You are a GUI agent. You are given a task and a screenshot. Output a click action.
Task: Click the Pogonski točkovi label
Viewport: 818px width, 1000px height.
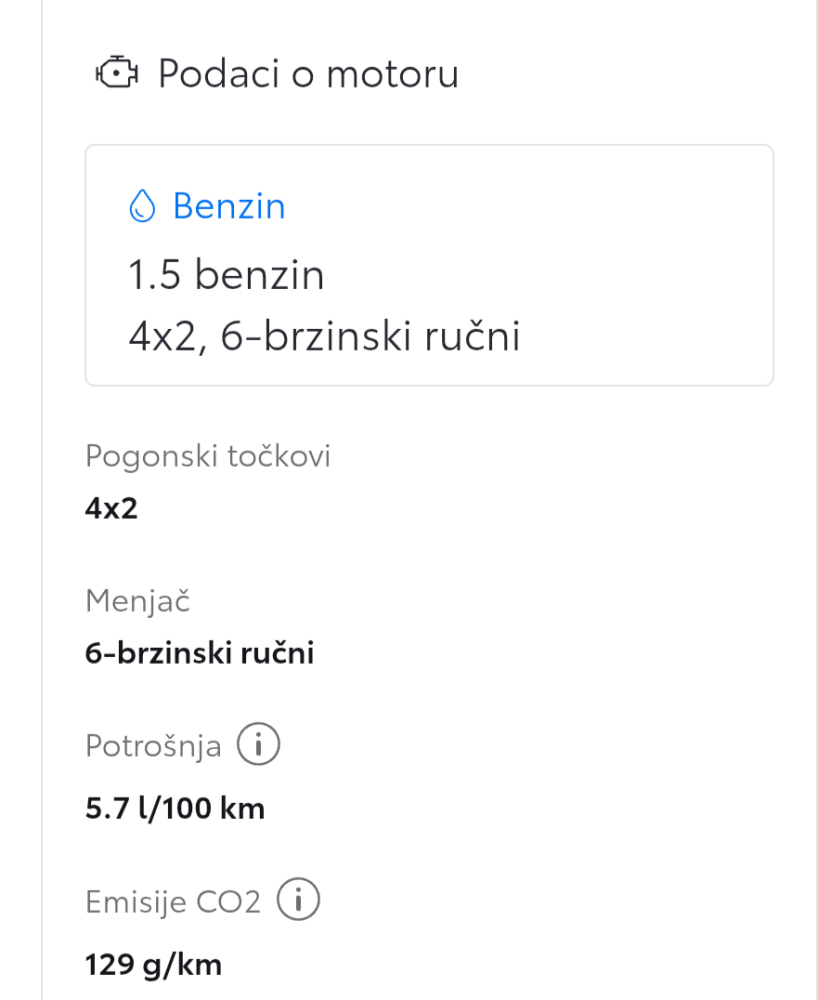pos(208,456)
